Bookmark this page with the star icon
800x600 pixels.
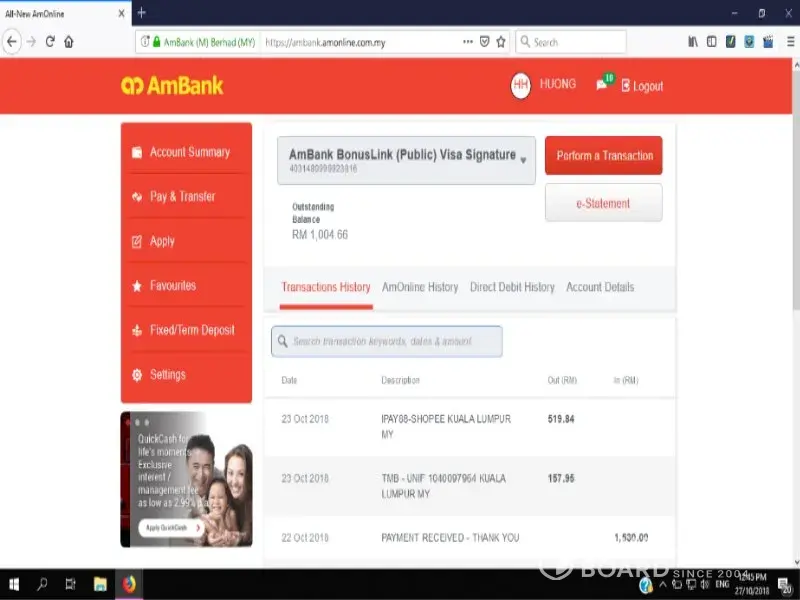(501, 42)
